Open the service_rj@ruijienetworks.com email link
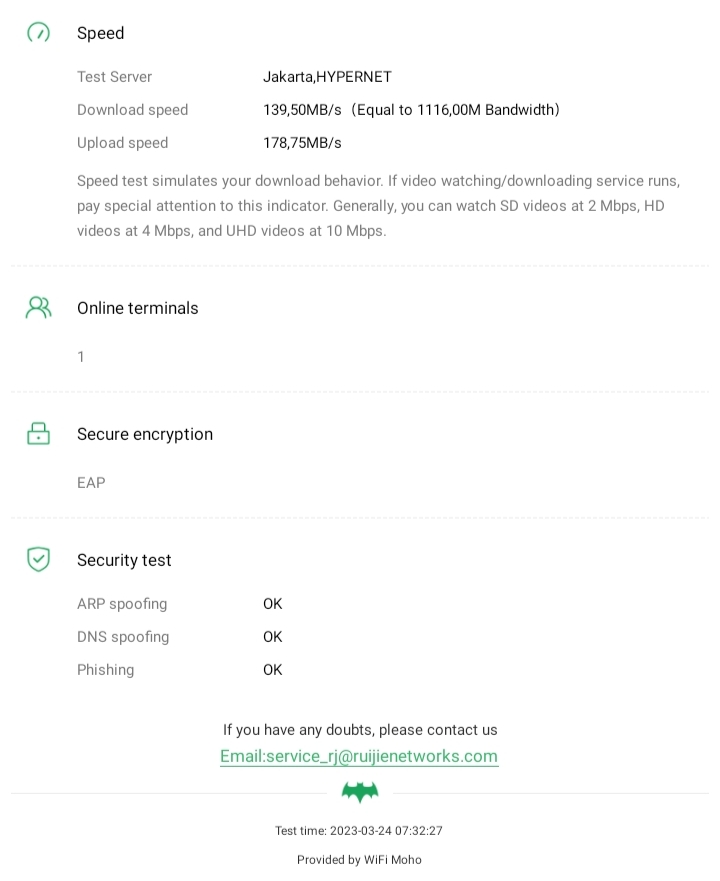This screenshot has width=720, height=881. tap(359, 756)
